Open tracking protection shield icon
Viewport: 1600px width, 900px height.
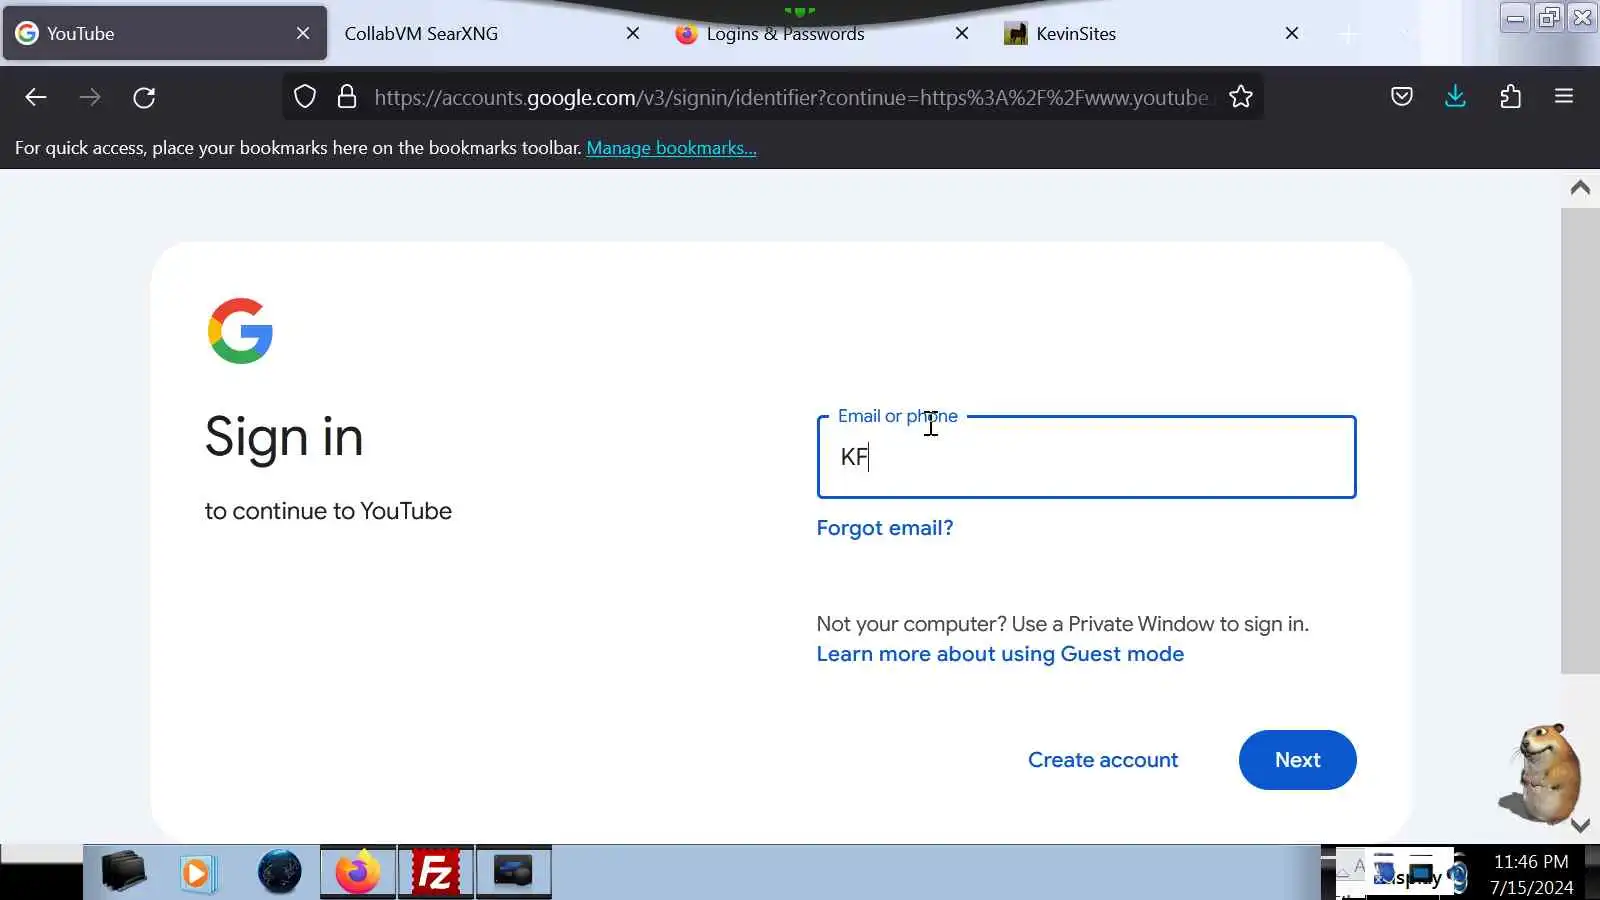point(305,97)
